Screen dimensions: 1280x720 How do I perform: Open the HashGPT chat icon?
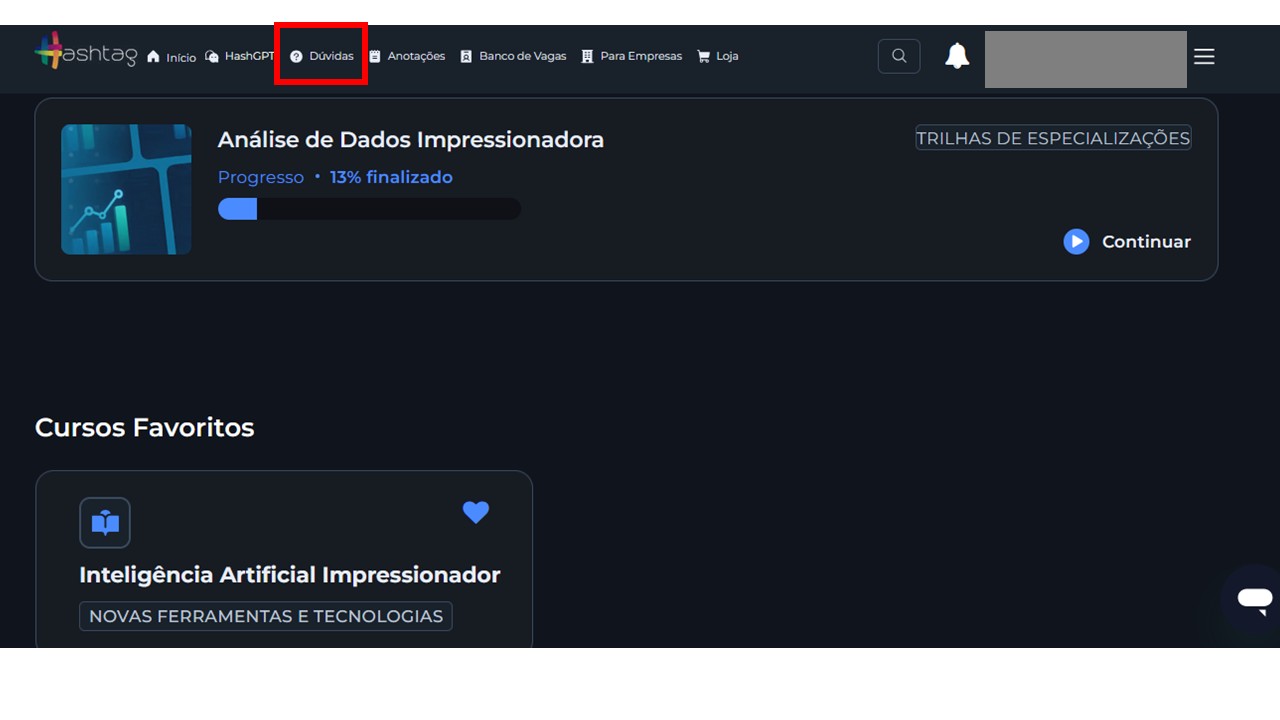210,56
